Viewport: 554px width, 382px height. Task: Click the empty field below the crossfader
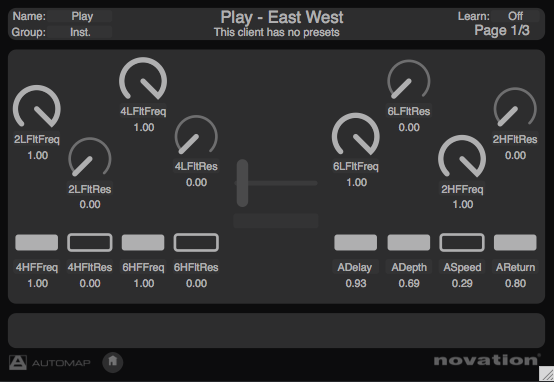[x=276, y=221]
